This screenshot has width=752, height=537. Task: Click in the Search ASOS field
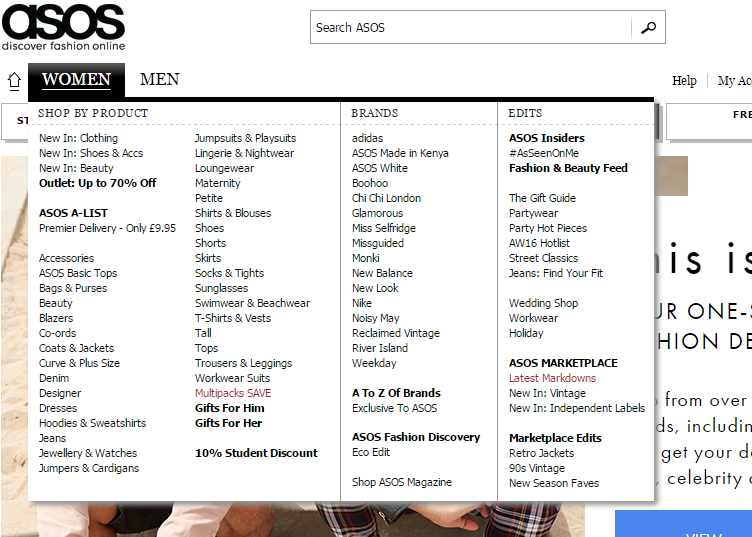click(471, 28)
